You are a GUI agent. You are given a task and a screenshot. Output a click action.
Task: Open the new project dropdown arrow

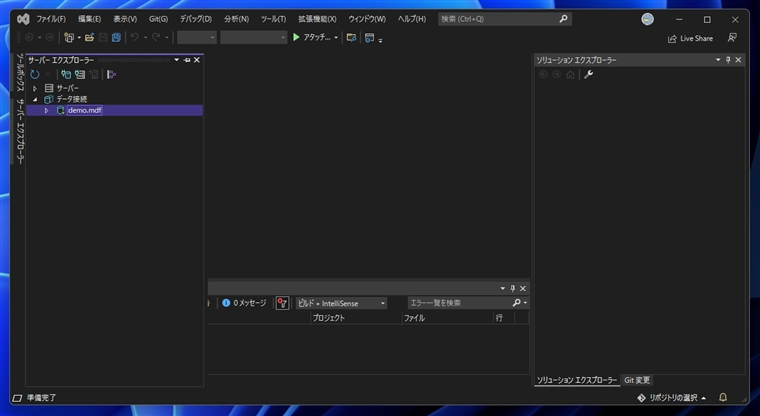[79, 38]
